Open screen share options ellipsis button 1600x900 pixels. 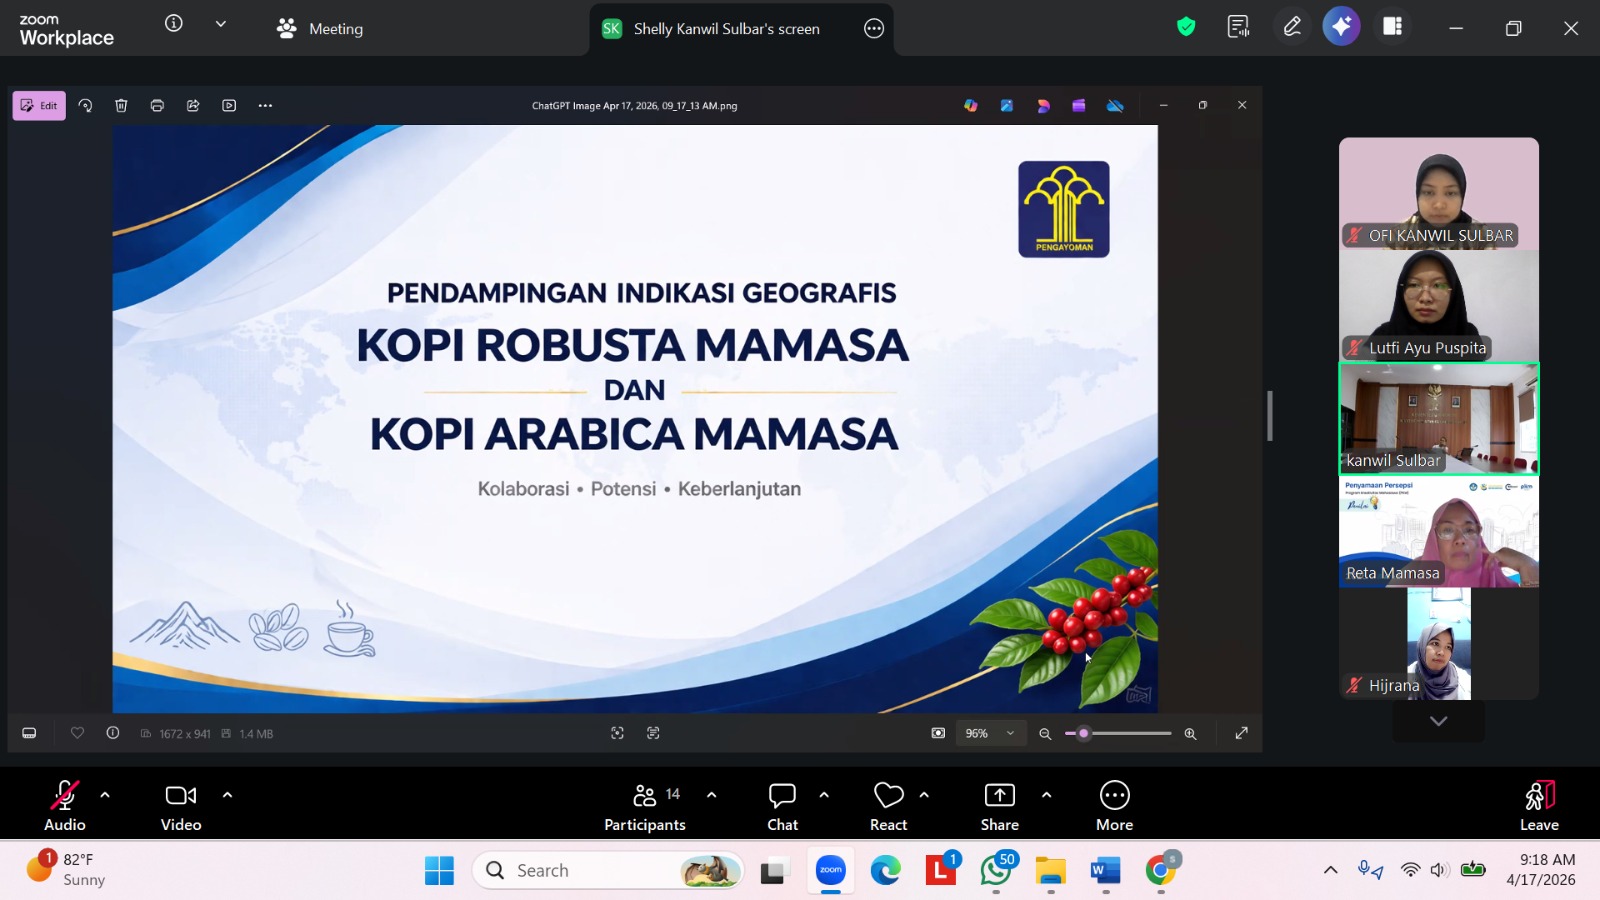(x=874, y=29)
